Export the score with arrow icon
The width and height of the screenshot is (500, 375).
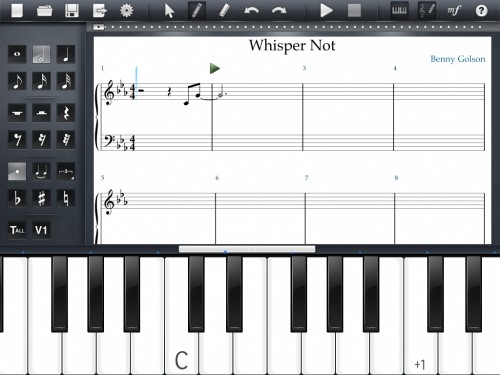(100, 11)
